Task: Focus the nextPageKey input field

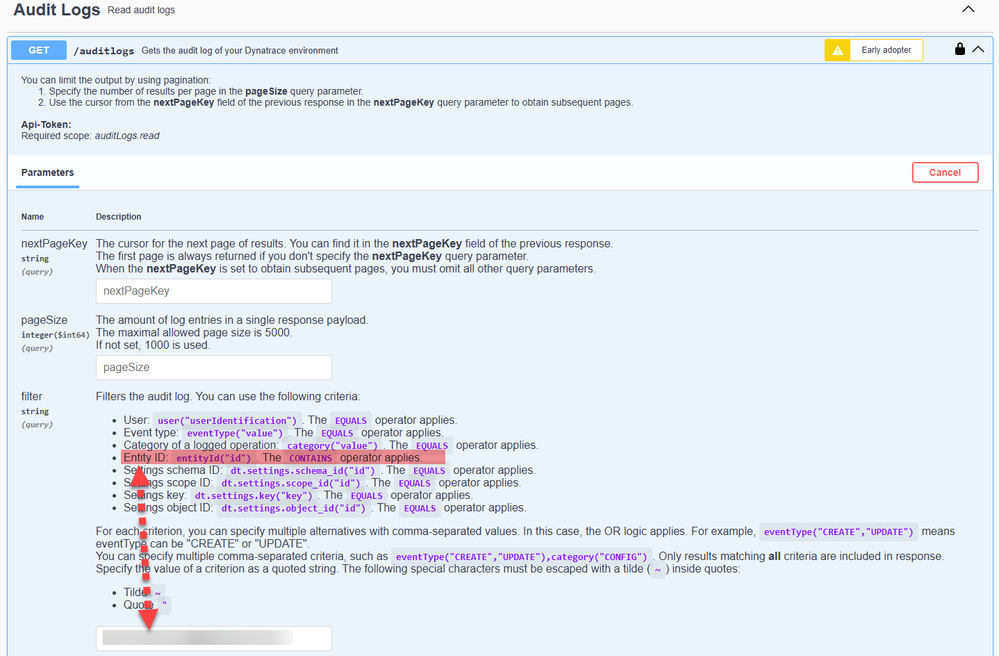Action: tap(213, 291)
